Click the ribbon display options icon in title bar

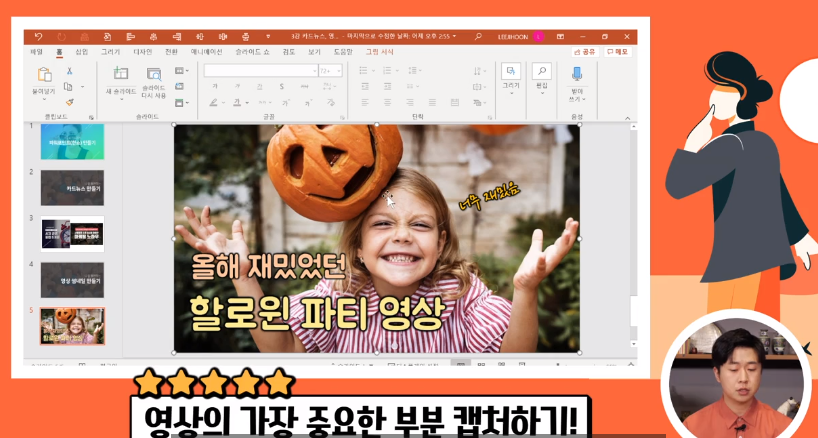click(560, 36)
